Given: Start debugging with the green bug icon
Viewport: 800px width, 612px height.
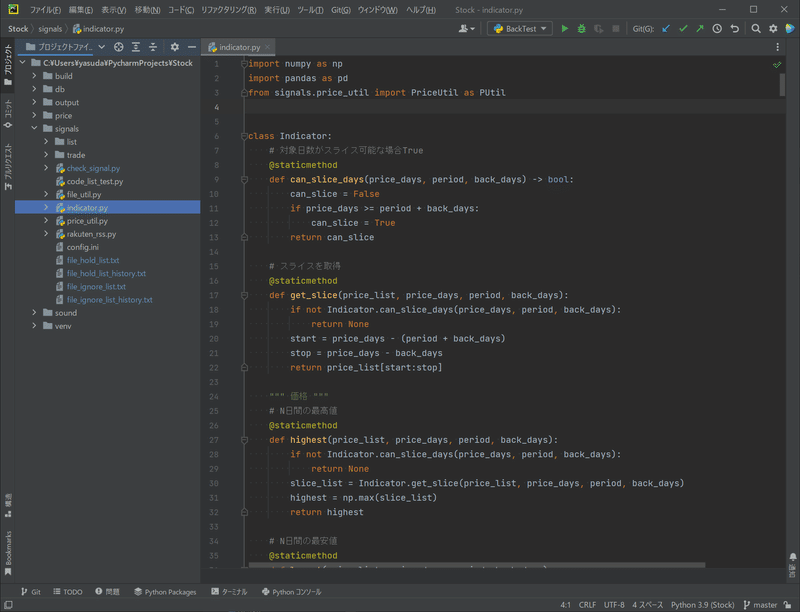Looking at the screenshot, I should [581, 29].
